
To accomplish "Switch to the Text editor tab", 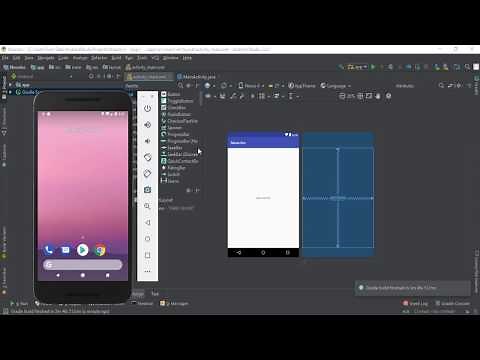I will 155,294.
